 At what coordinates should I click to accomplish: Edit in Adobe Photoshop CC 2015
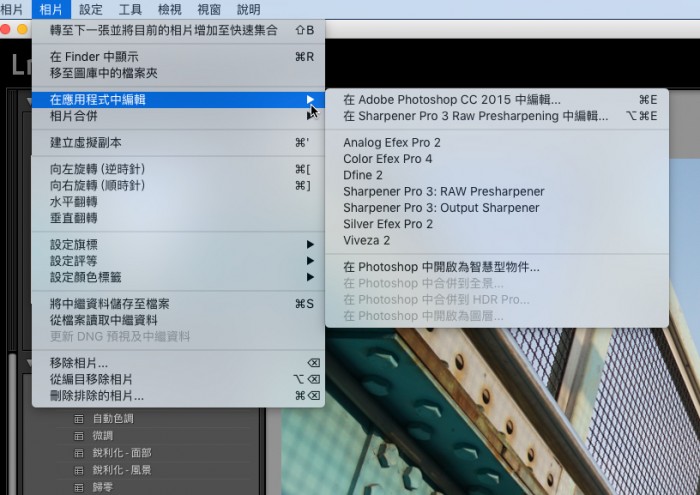497,100
